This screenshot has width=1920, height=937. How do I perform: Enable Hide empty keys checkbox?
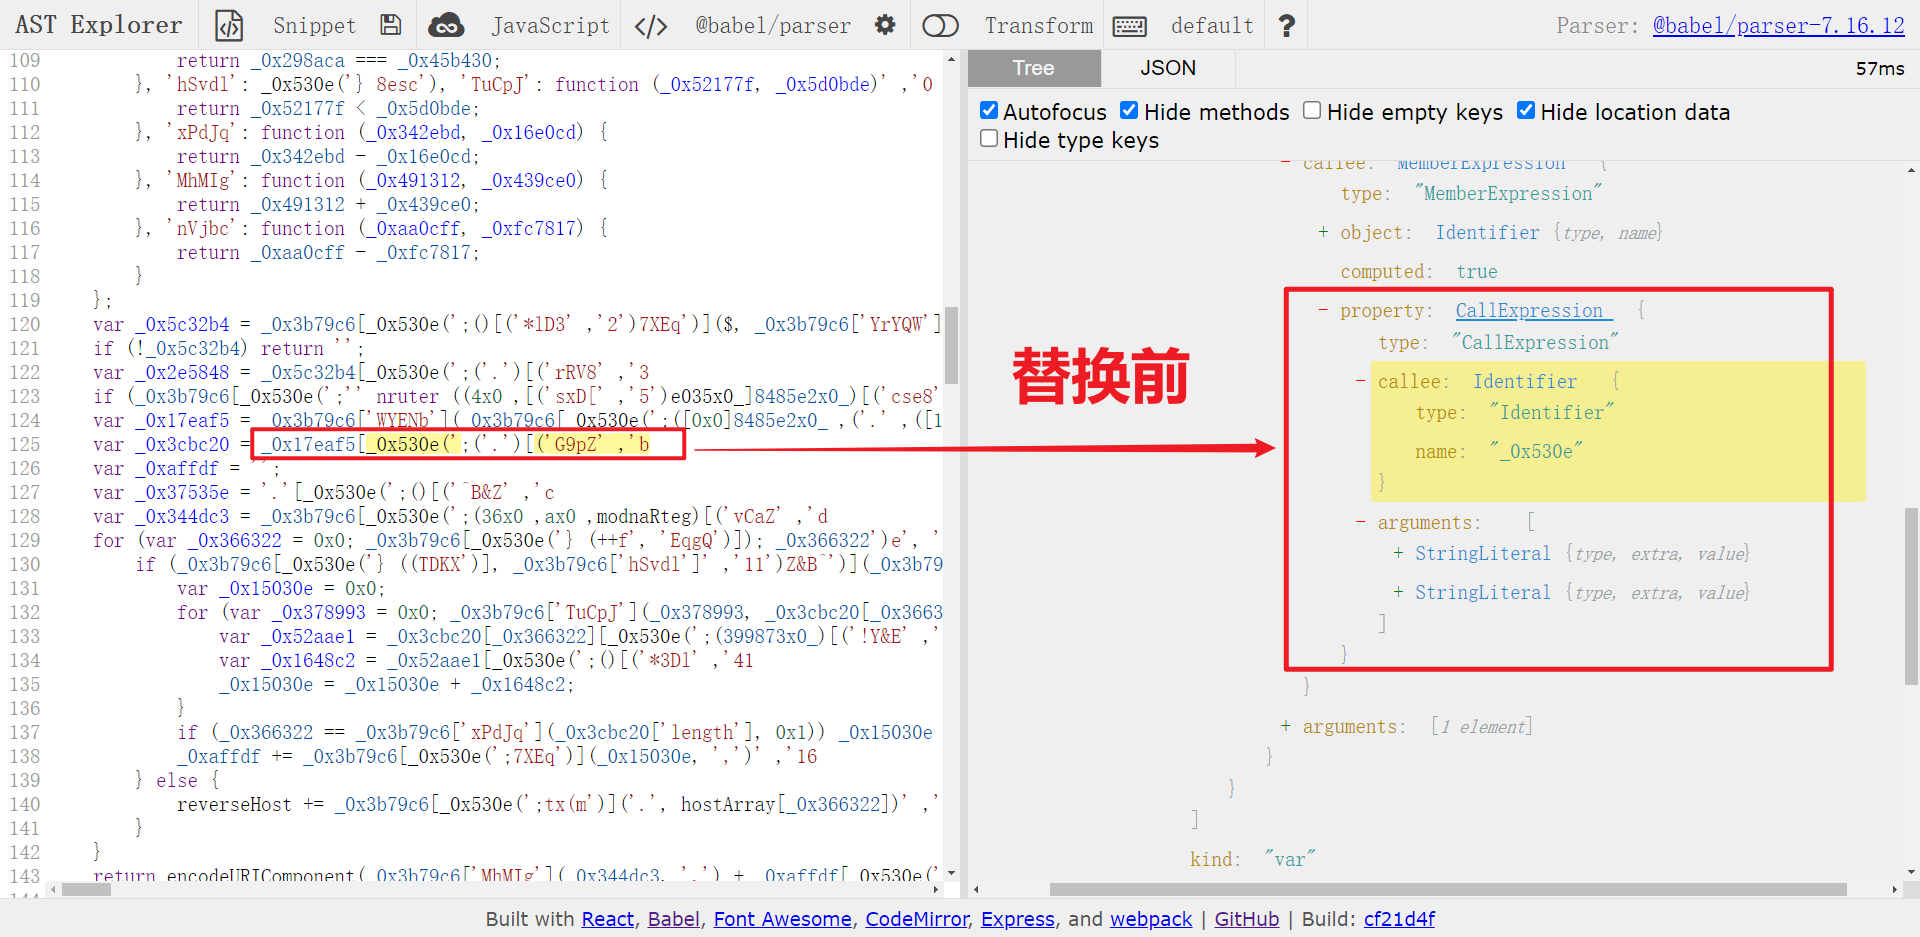coord(1312,110)
